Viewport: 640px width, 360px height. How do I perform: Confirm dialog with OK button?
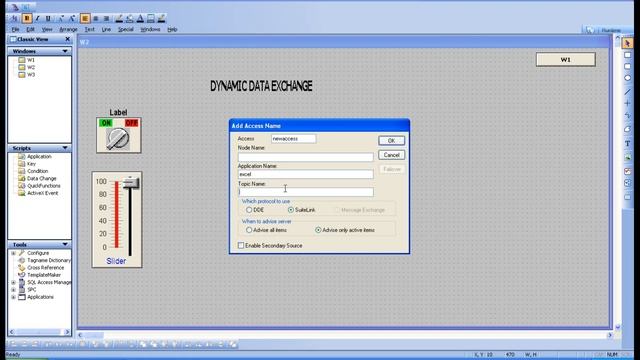pyautogui.click(x=391, y=140)
